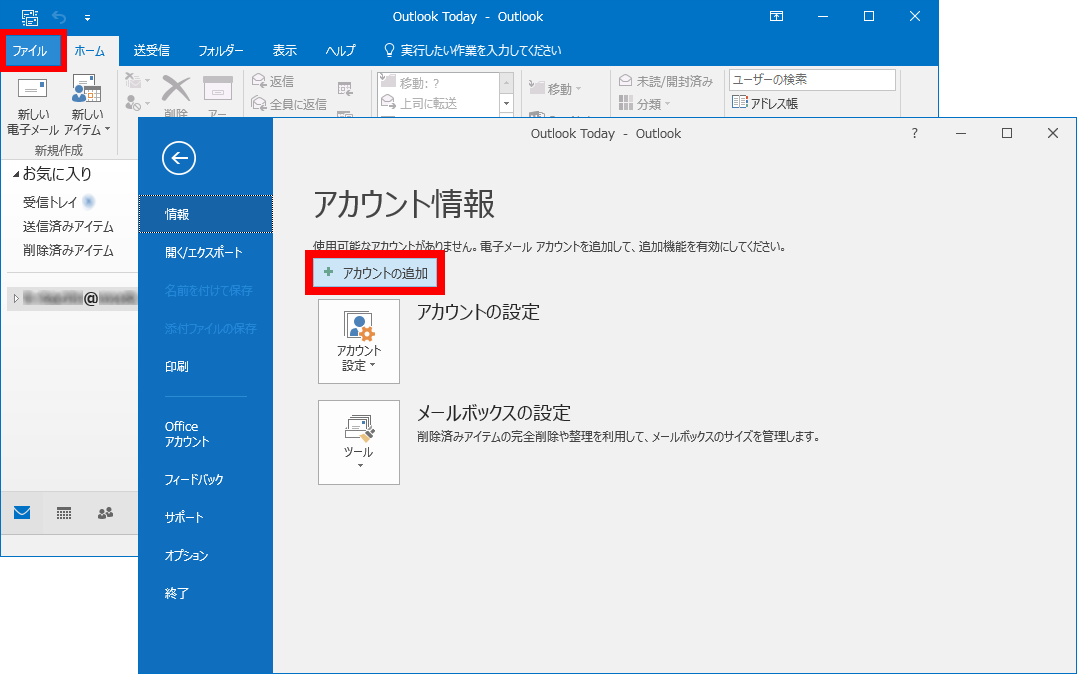The height and width of the screenshot is (674, 1077).
Task: Open the Address Book (アドレス帳)
Action: [x=765, y=102]
